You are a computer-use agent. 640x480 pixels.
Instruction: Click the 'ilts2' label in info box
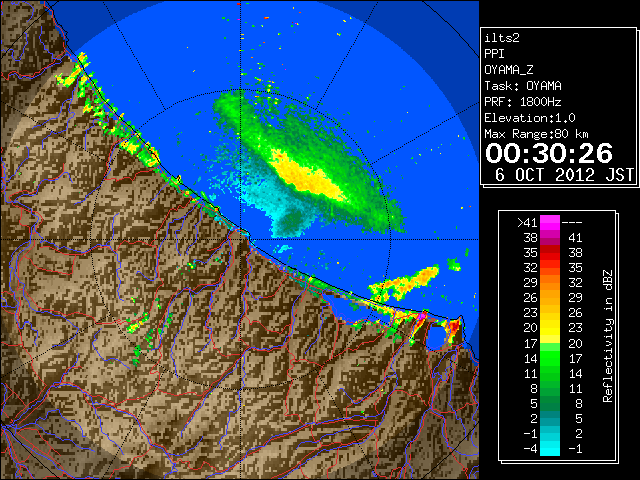point(502,38)
